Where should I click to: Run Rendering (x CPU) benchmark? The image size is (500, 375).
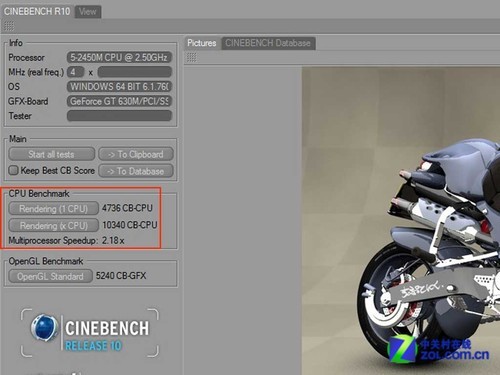point(53,225)
